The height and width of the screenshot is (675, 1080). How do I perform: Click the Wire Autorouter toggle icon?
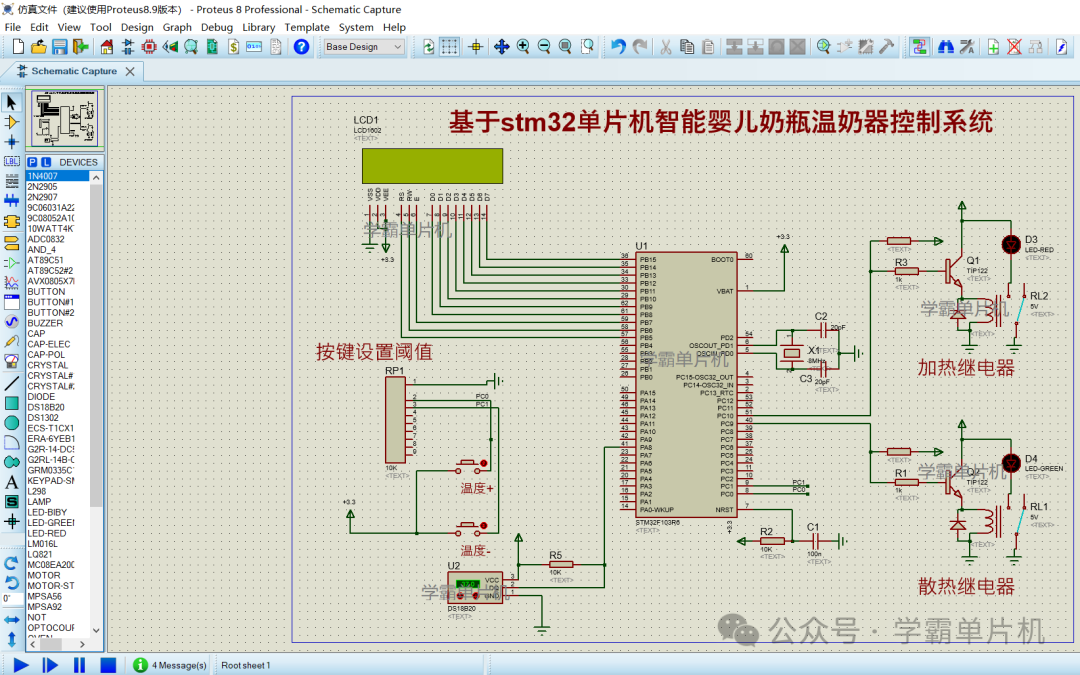pyautogui.click(x=918, y=47)
